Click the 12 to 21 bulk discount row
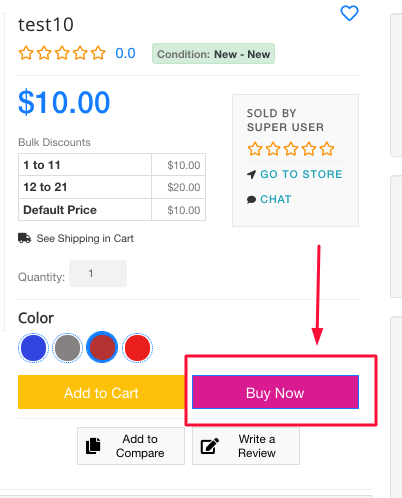The height and width of the screenshot is (498, 402). coord(112,187)
